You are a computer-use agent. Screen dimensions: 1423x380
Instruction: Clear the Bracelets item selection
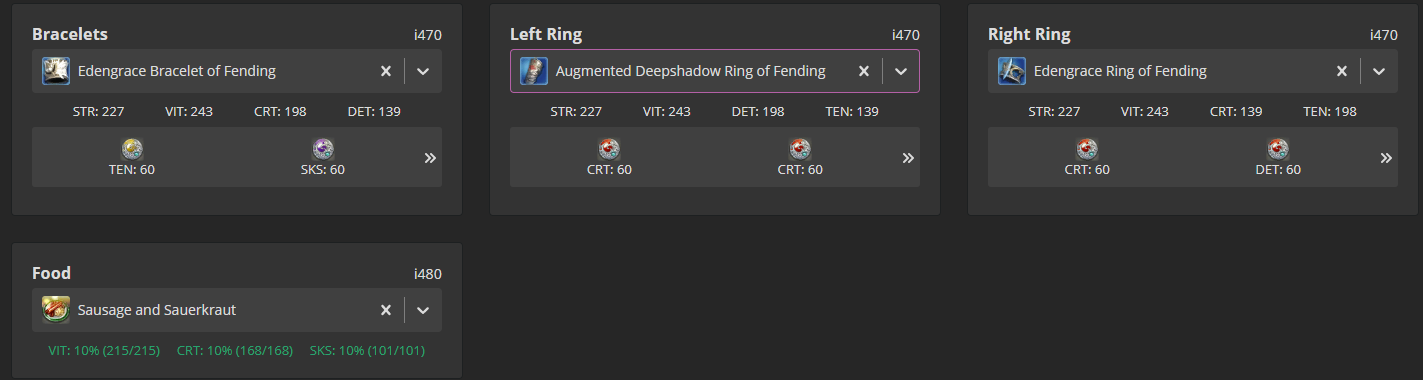coord(386,71)
